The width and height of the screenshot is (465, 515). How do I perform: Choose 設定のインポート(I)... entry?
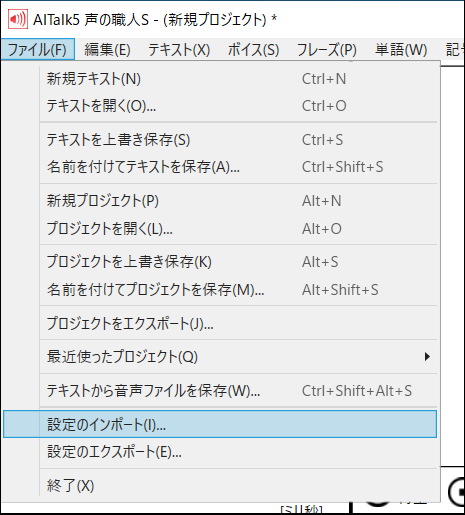coord(220,424)
